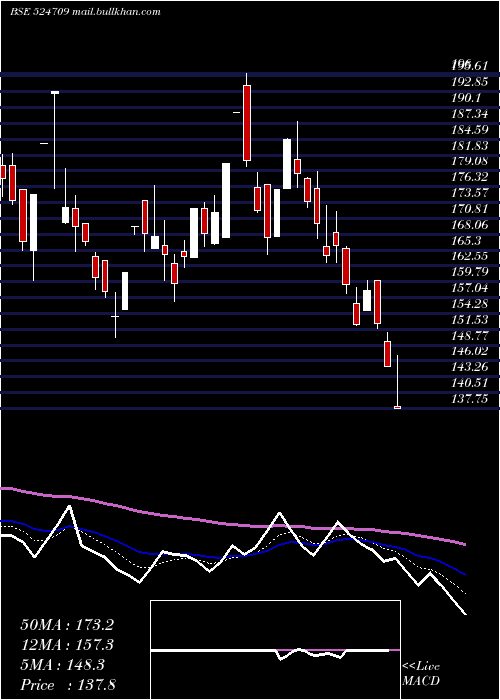500x700 pixels.
Task: Click the MACD histogram panel
Action: click(x=275, y=650)
